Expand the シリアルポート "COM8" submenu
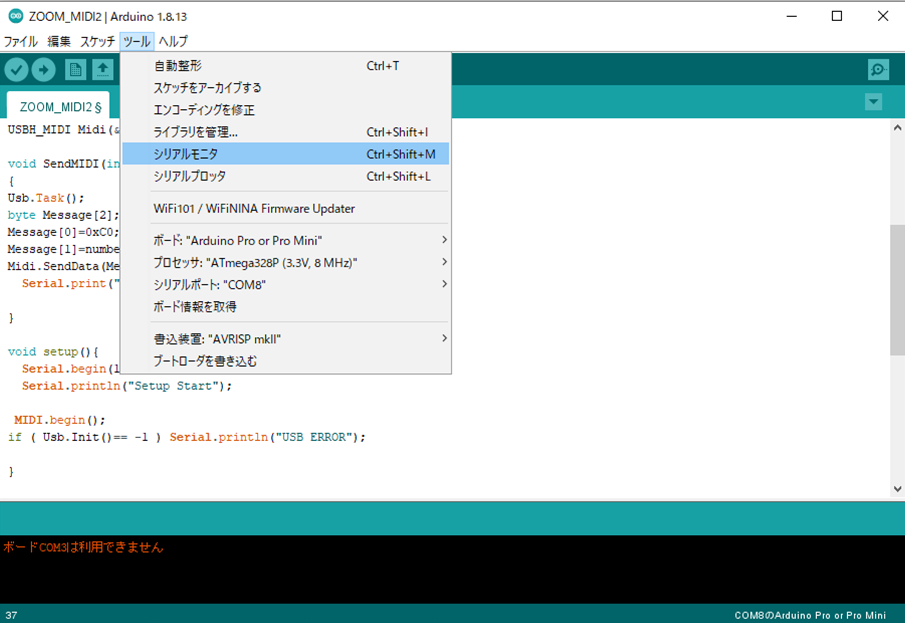This screenshot has width=905, height=623. tap(286, 284)
